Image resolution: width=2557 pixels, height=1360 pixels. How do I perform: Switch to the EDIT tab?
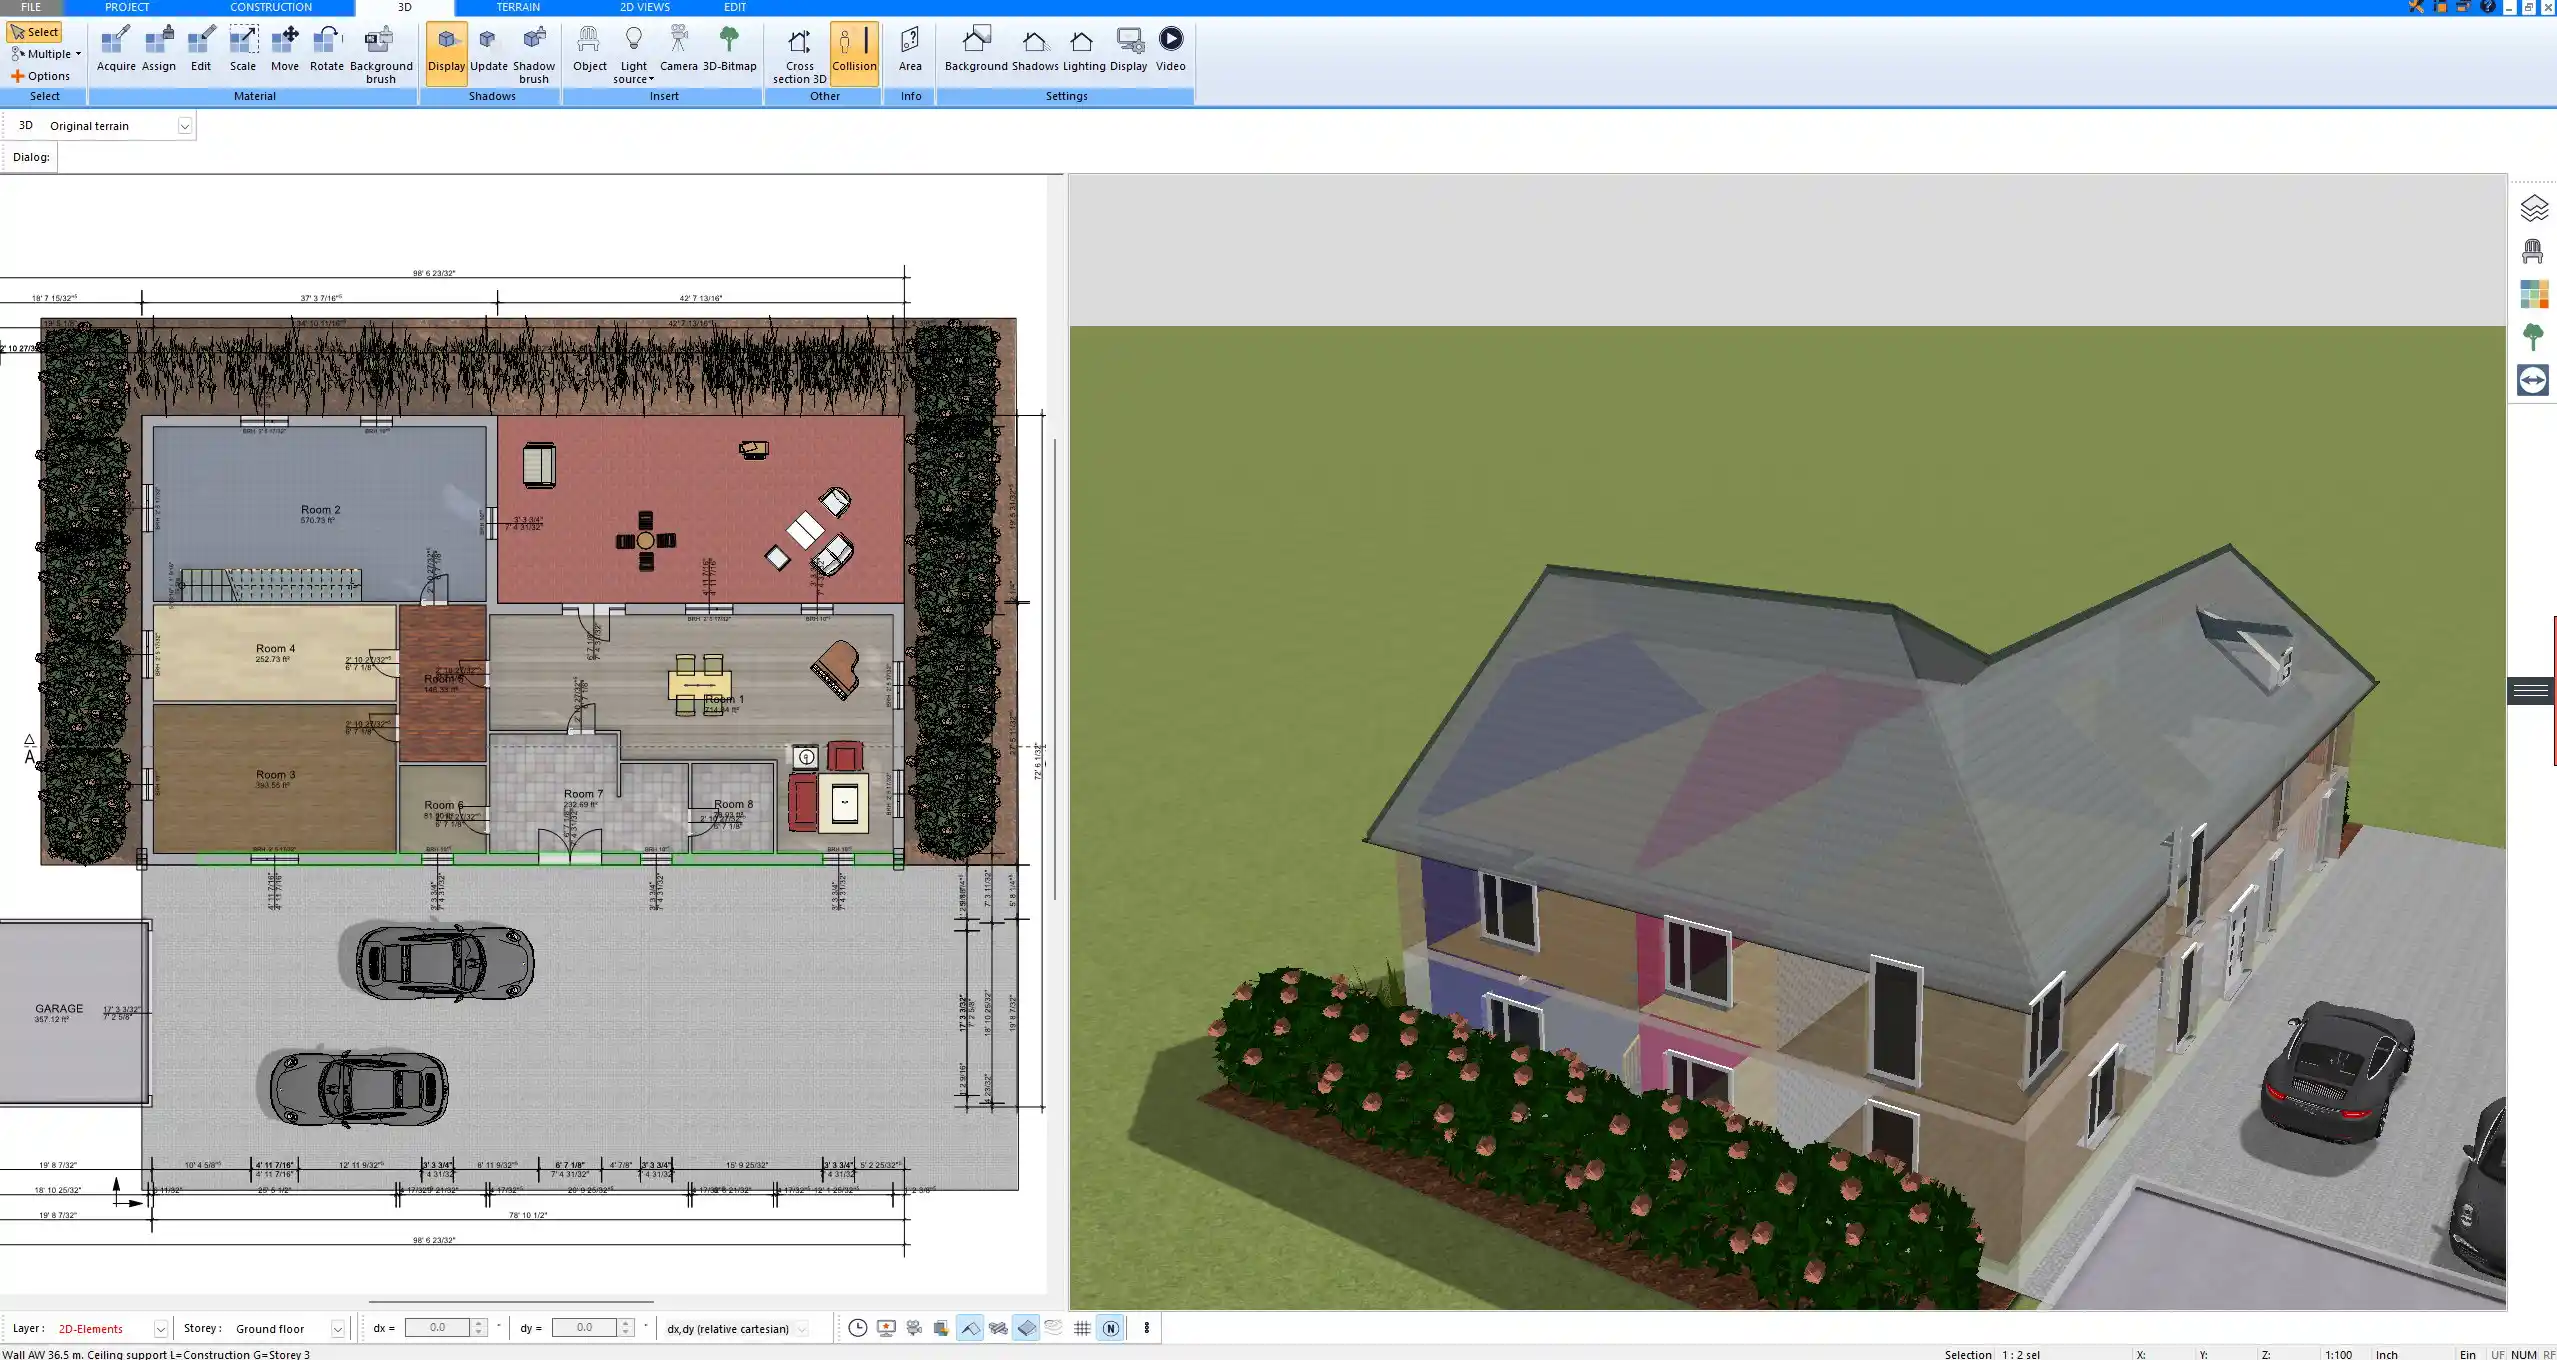735,7
